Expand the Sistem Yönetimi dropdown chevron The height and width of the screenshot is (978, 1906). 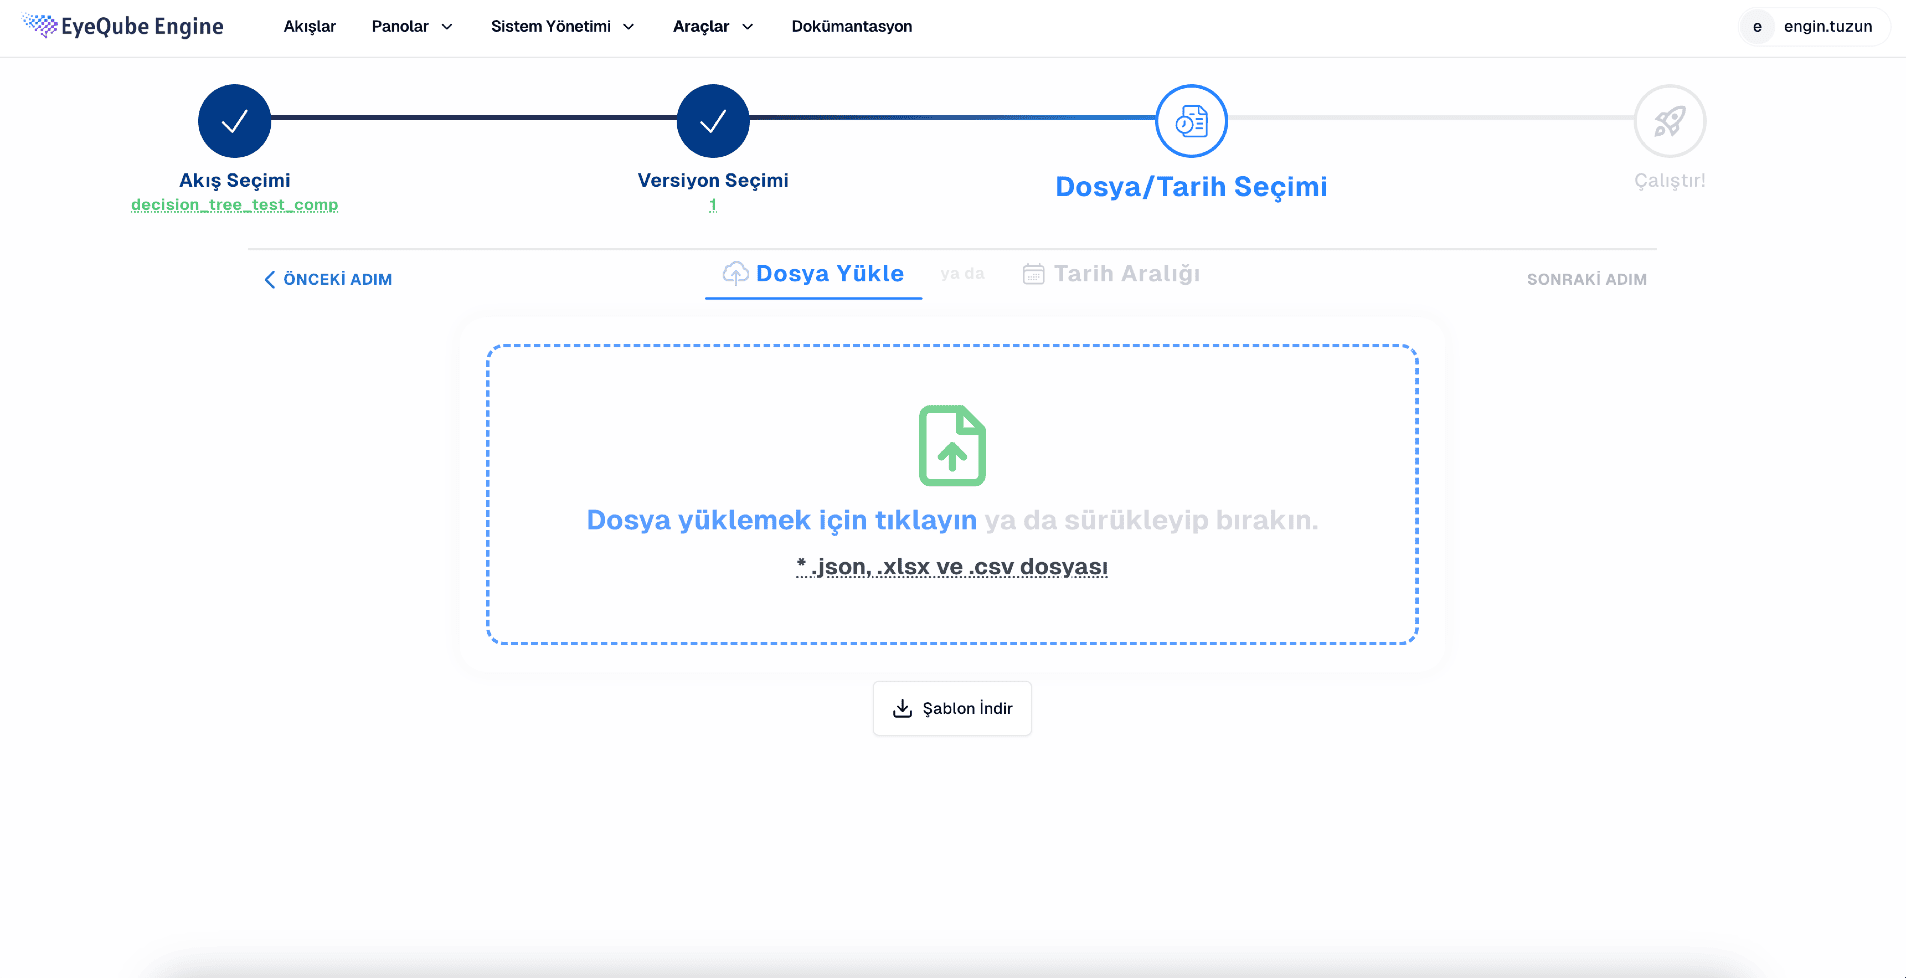coord(629,27)
